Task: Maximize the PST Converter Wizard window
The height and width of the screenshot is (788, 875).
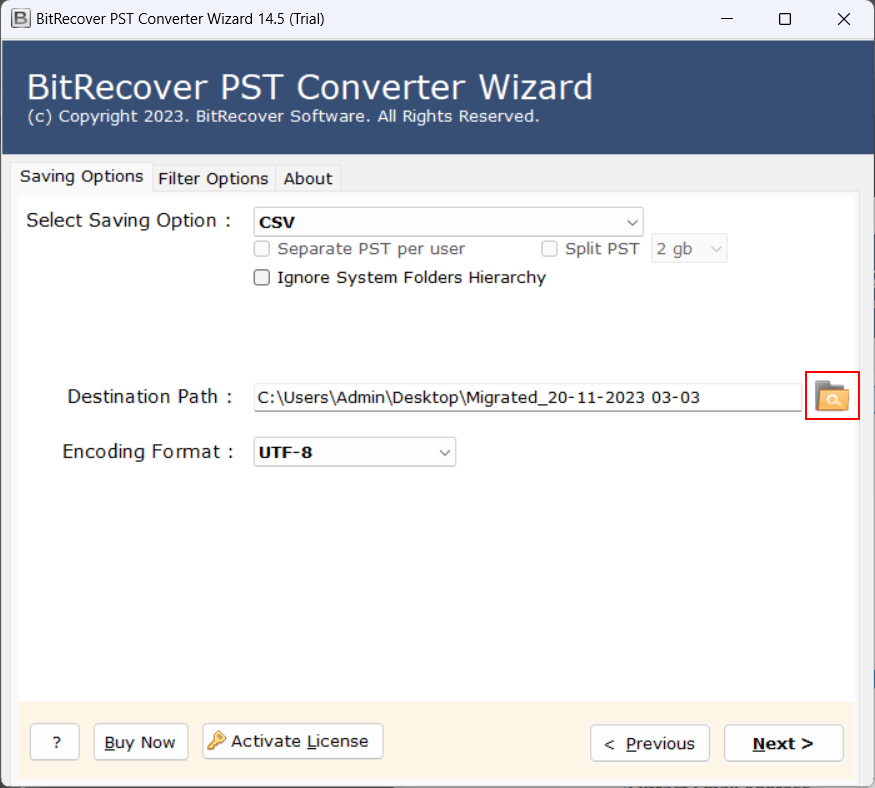Action: 785,18
